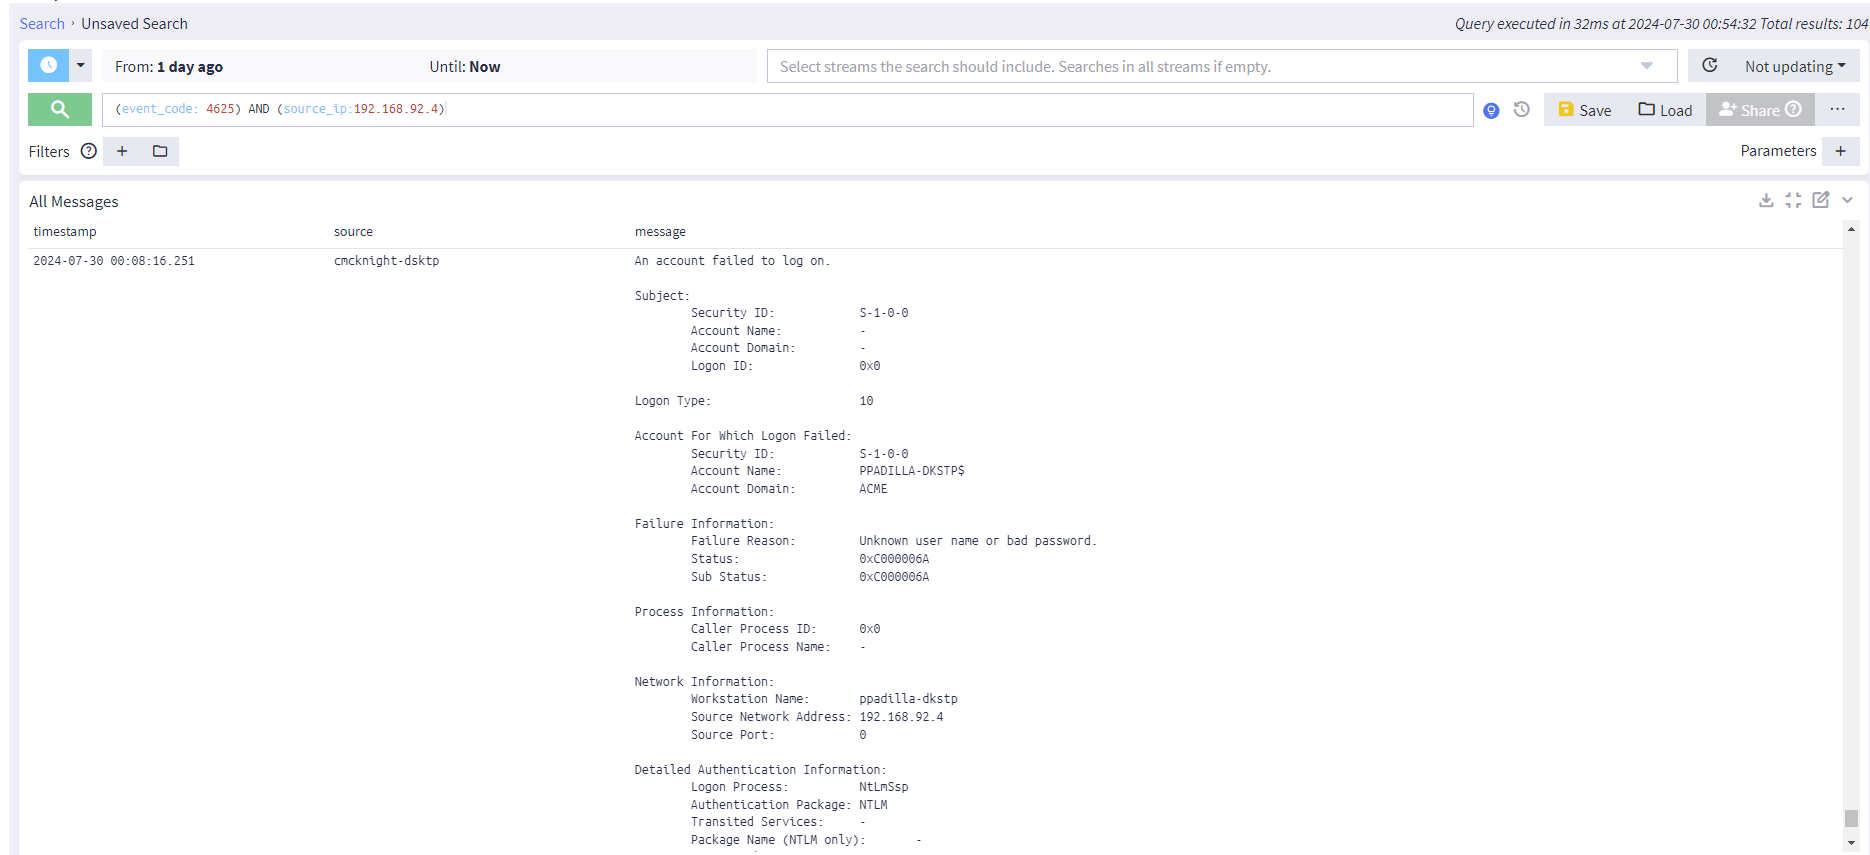Click the blue clock time range icon
The width and height of the screenshot is (1870, 855).
point(48,66)
